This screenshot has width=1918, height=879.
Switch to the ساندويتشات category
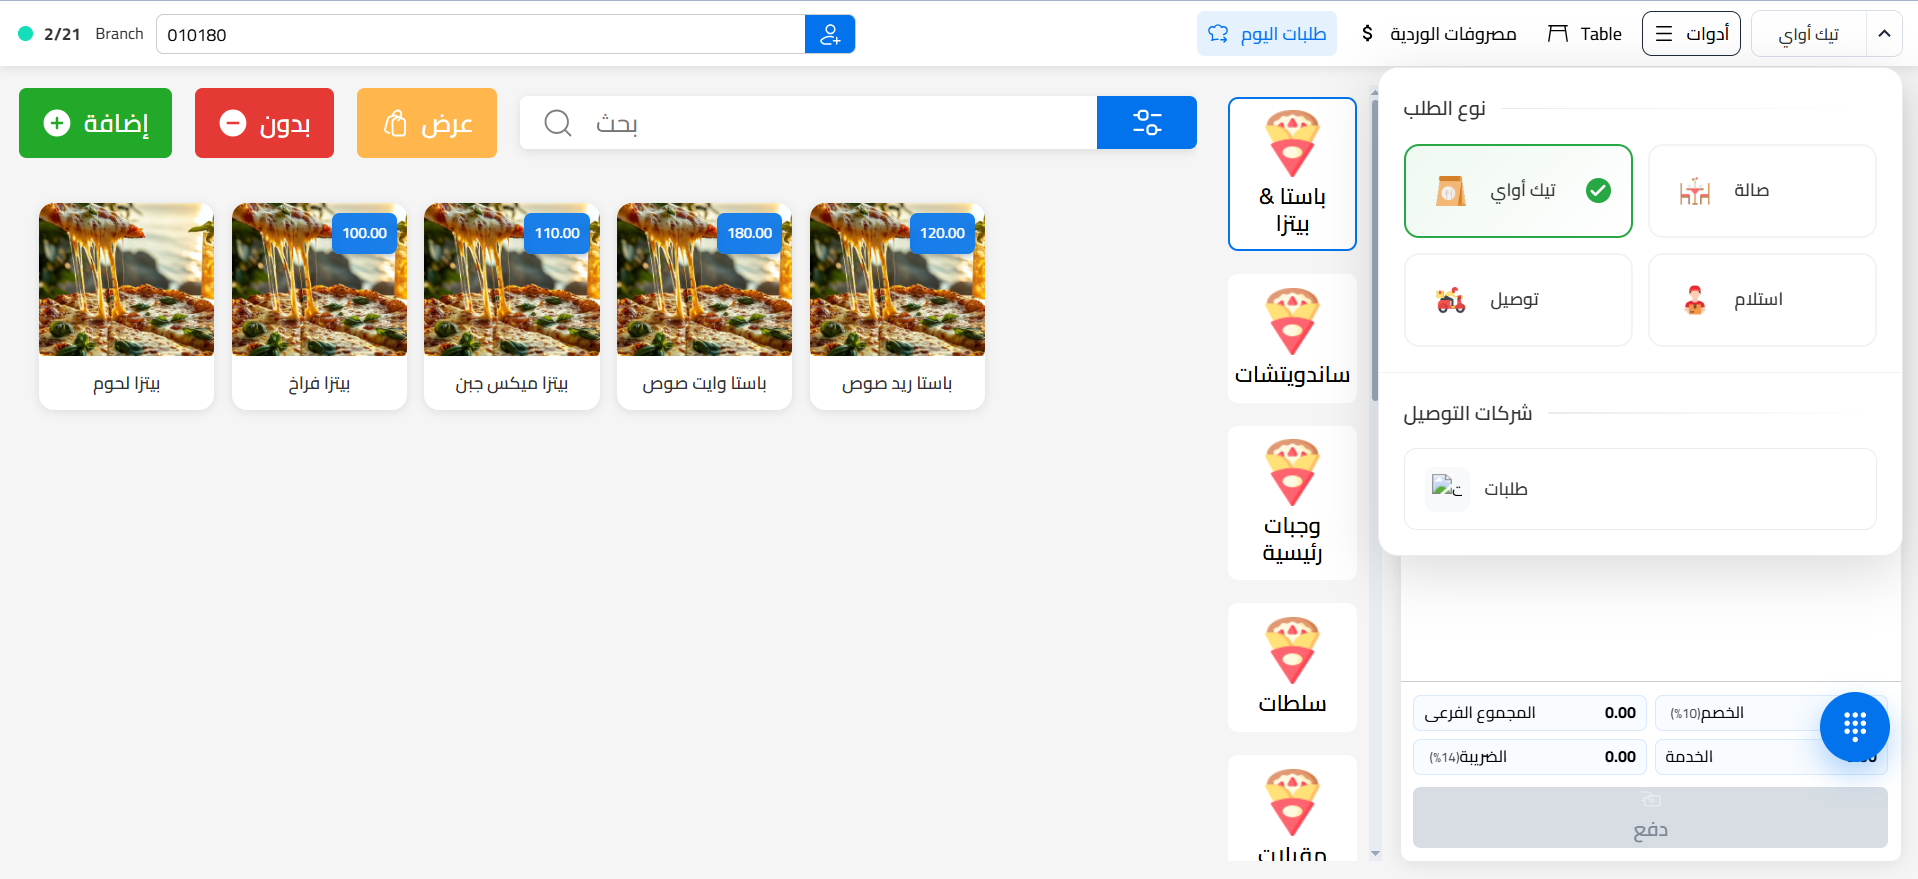(1292, 338)
